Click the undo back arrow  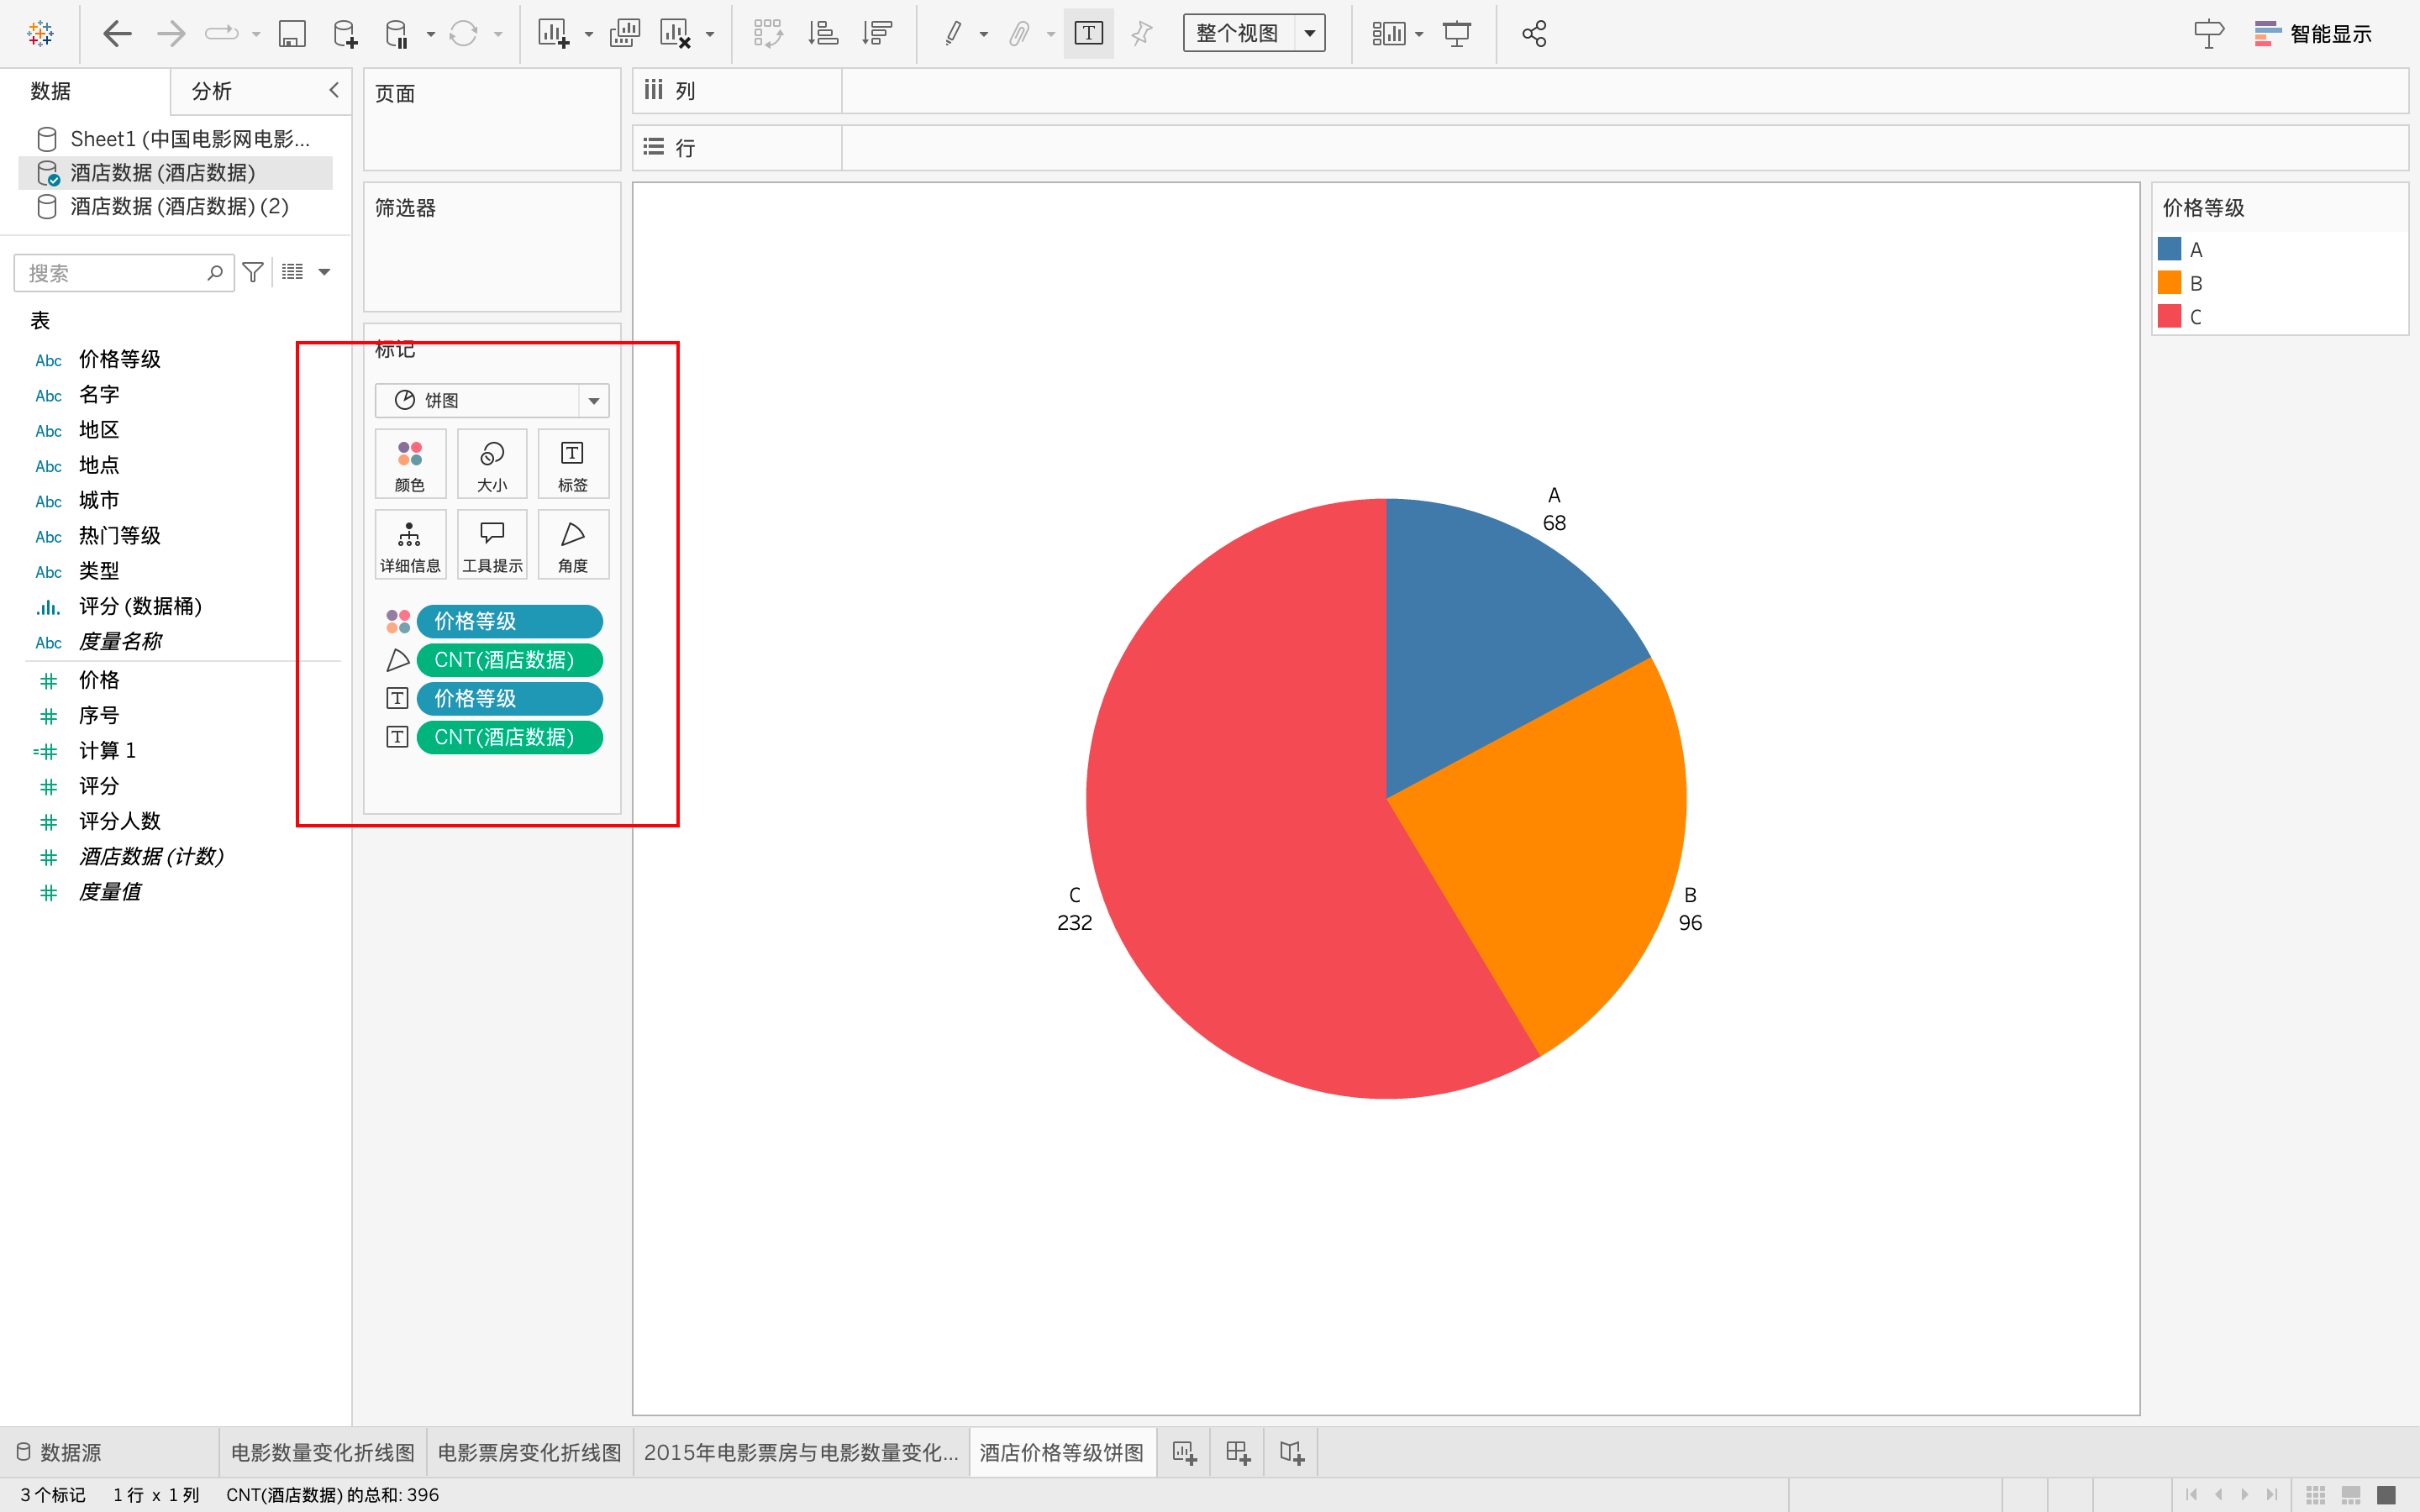coord(117,34)
